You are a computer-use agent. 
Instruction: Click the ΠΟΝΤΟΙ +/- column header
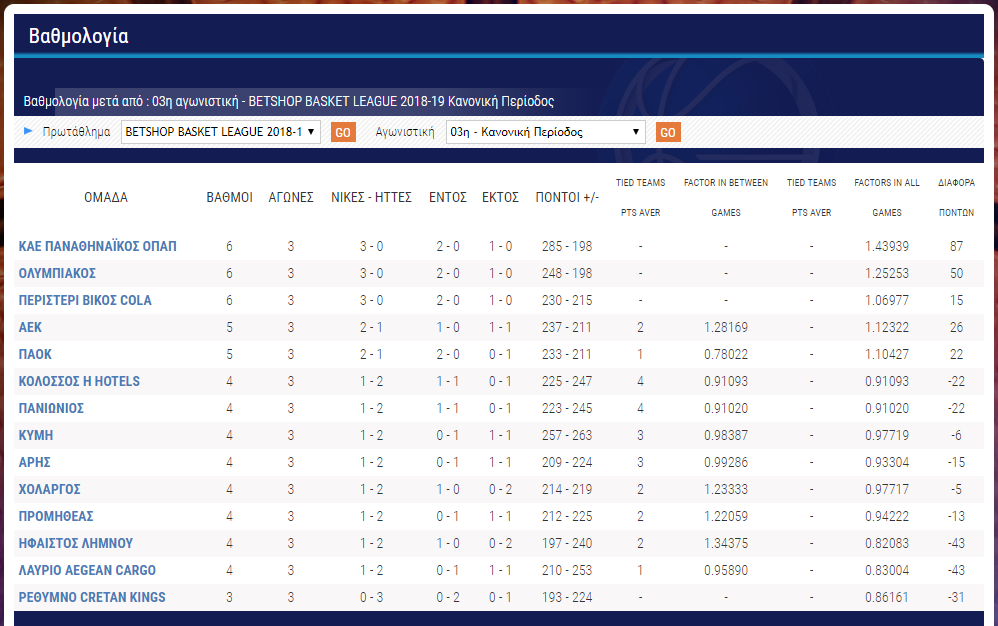coord(567,198)
